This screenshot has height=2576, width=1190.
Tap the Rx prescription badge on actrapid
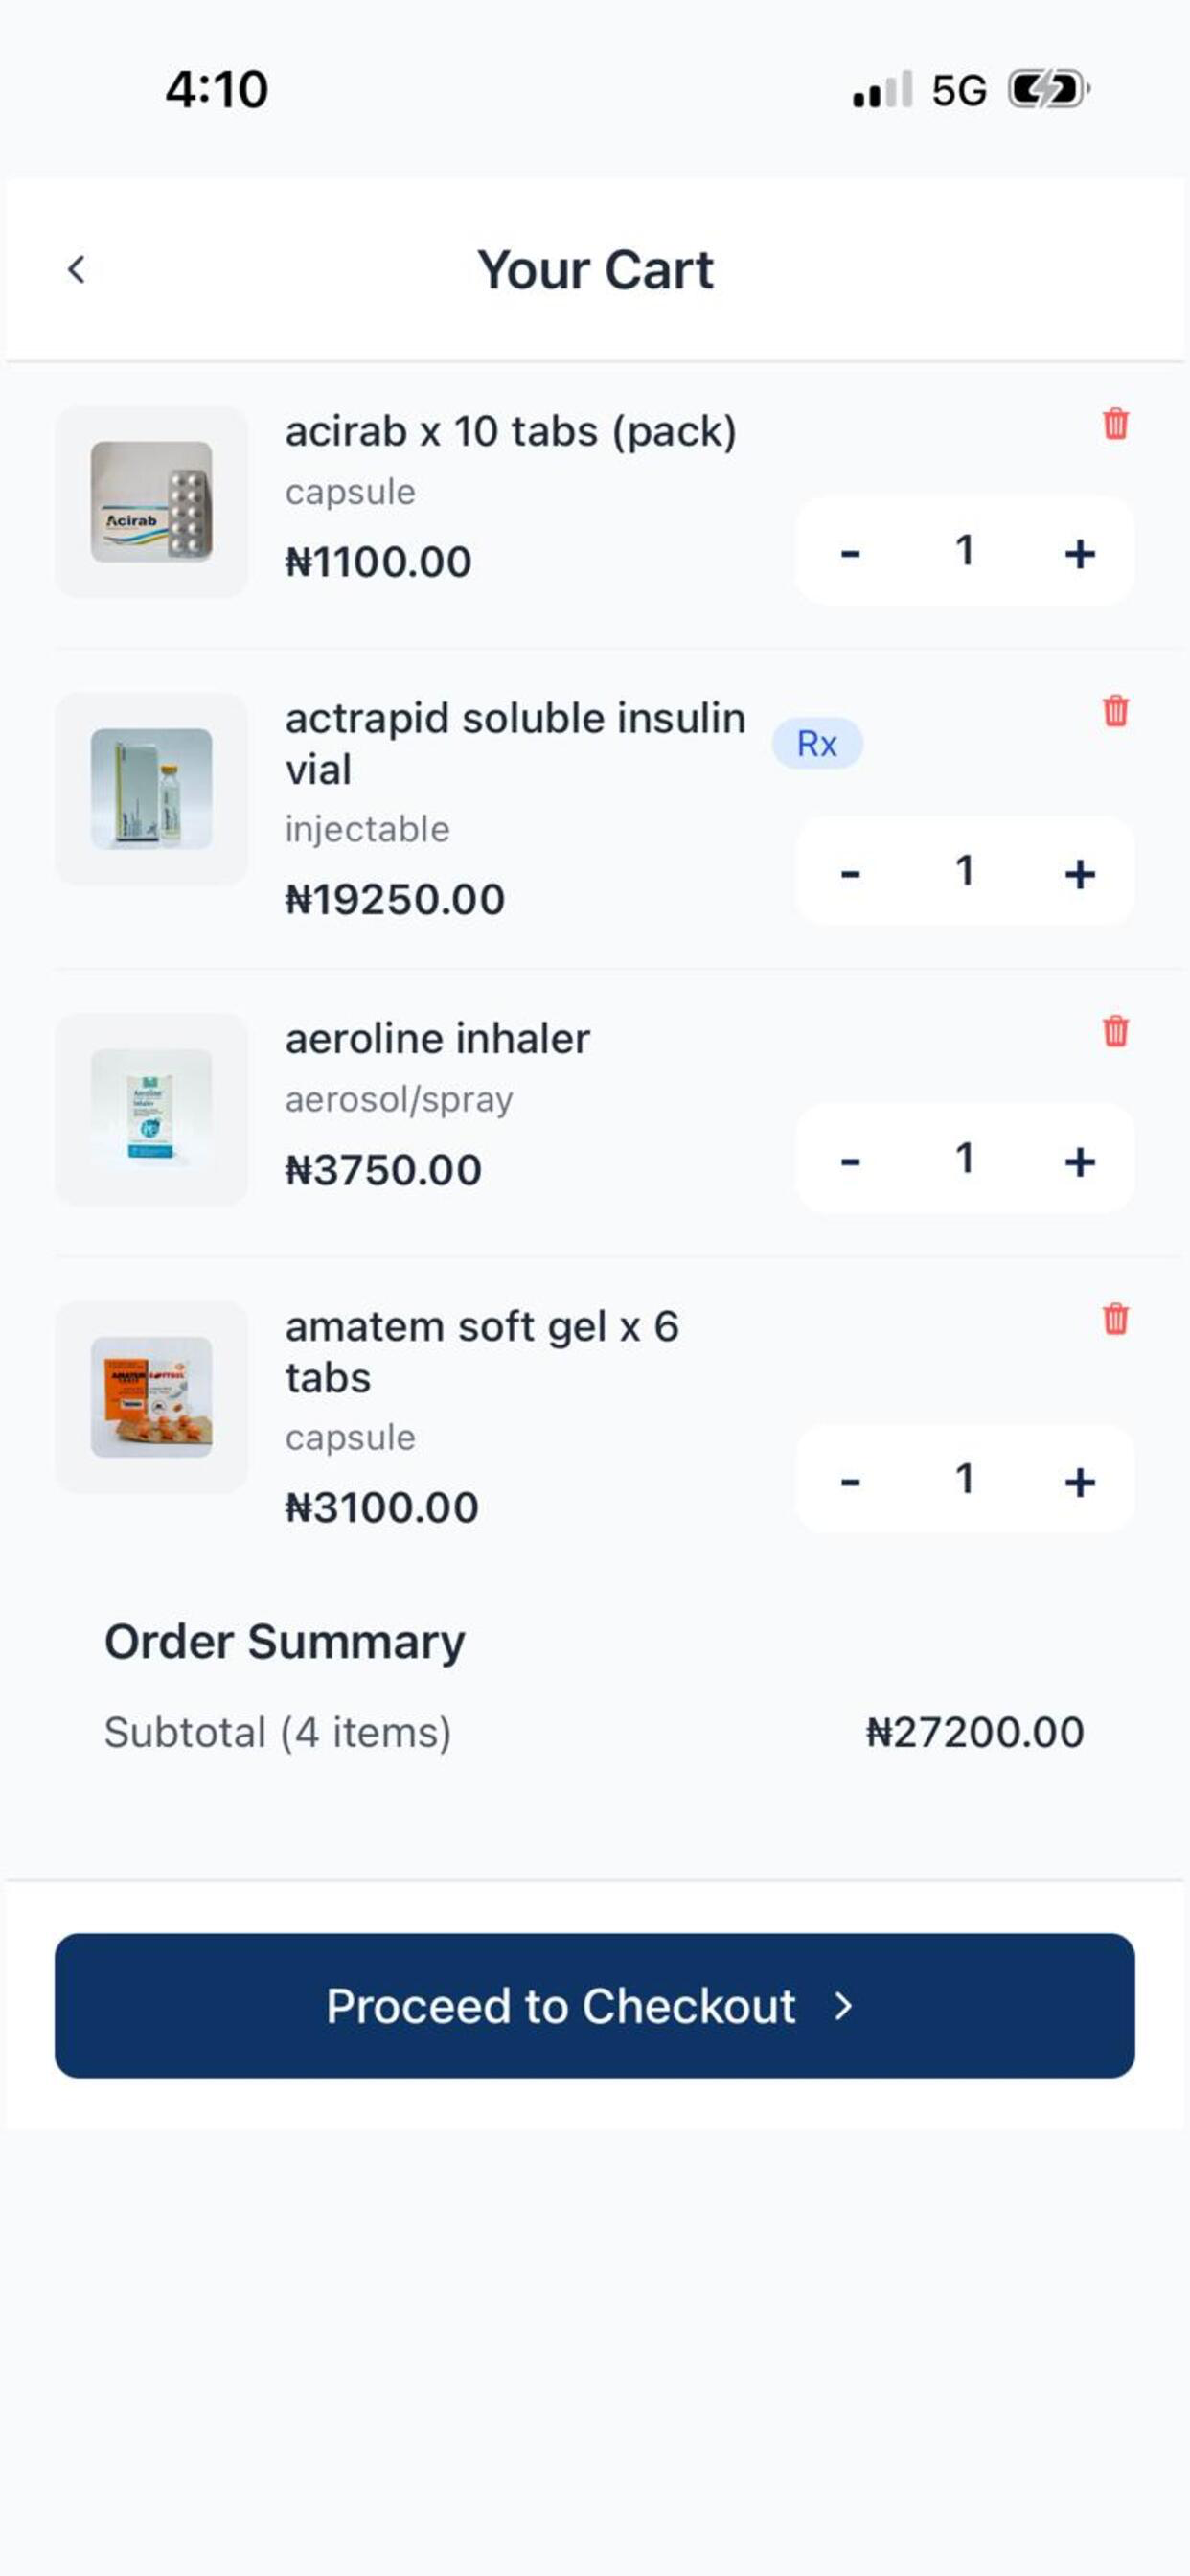tap(817, 743)
